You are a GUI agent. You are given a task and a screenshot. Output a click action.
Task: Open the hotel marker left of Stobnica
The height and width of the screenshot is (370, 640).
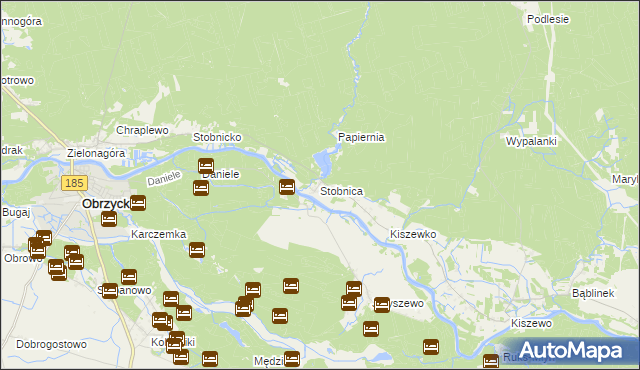[x=287, y=187]
